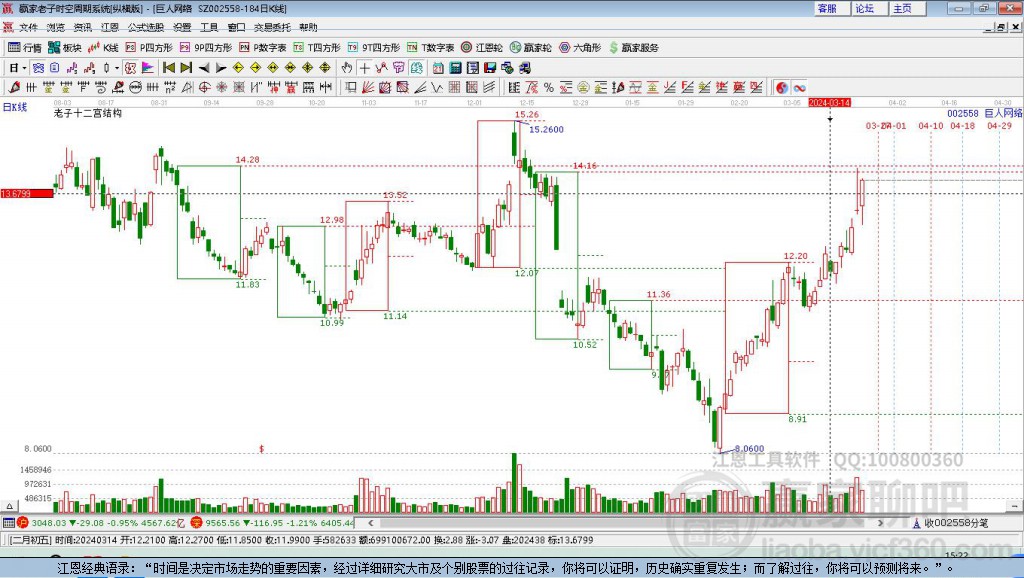Select the percent % tool

549,88
